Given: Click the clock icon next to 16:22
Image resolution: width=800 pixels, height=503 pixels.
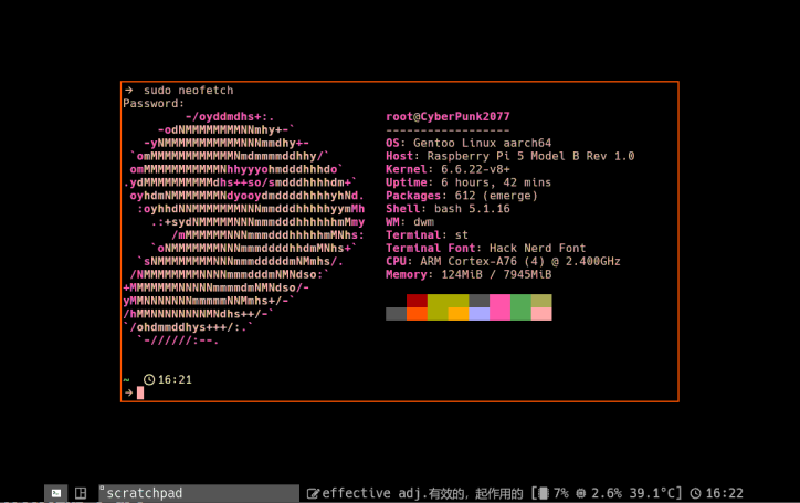Looking at the screenshot, I should 696,493.
